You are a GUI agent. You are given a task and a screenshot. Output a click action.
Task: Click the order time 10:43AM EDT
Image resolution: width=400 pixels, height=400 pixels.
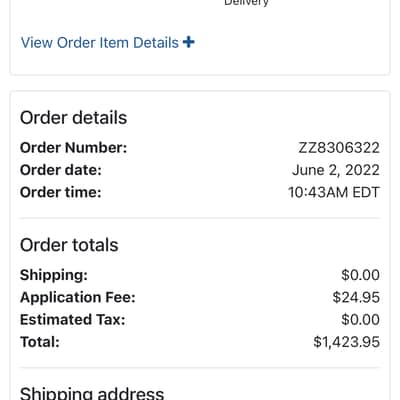coord(334,192)
